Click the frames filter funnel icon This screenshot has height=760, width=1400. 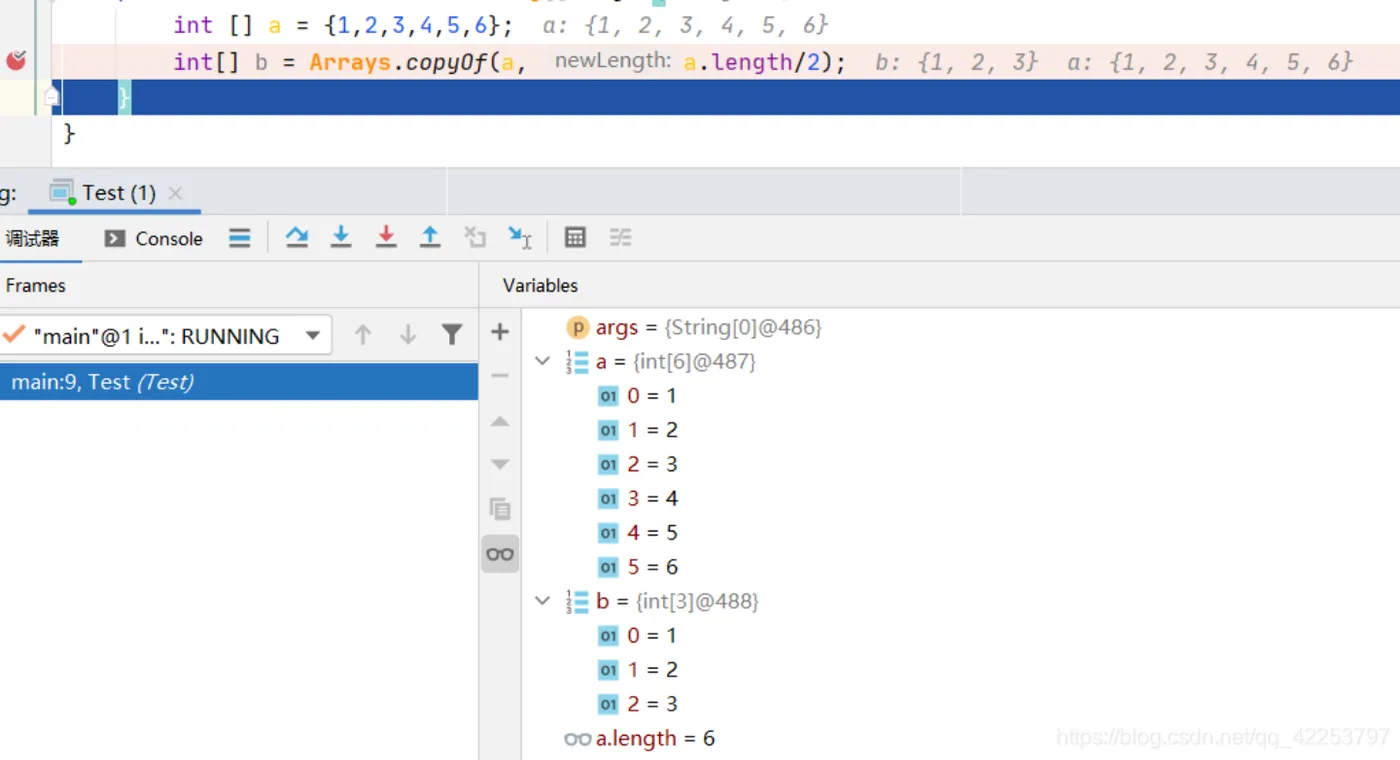452,336
